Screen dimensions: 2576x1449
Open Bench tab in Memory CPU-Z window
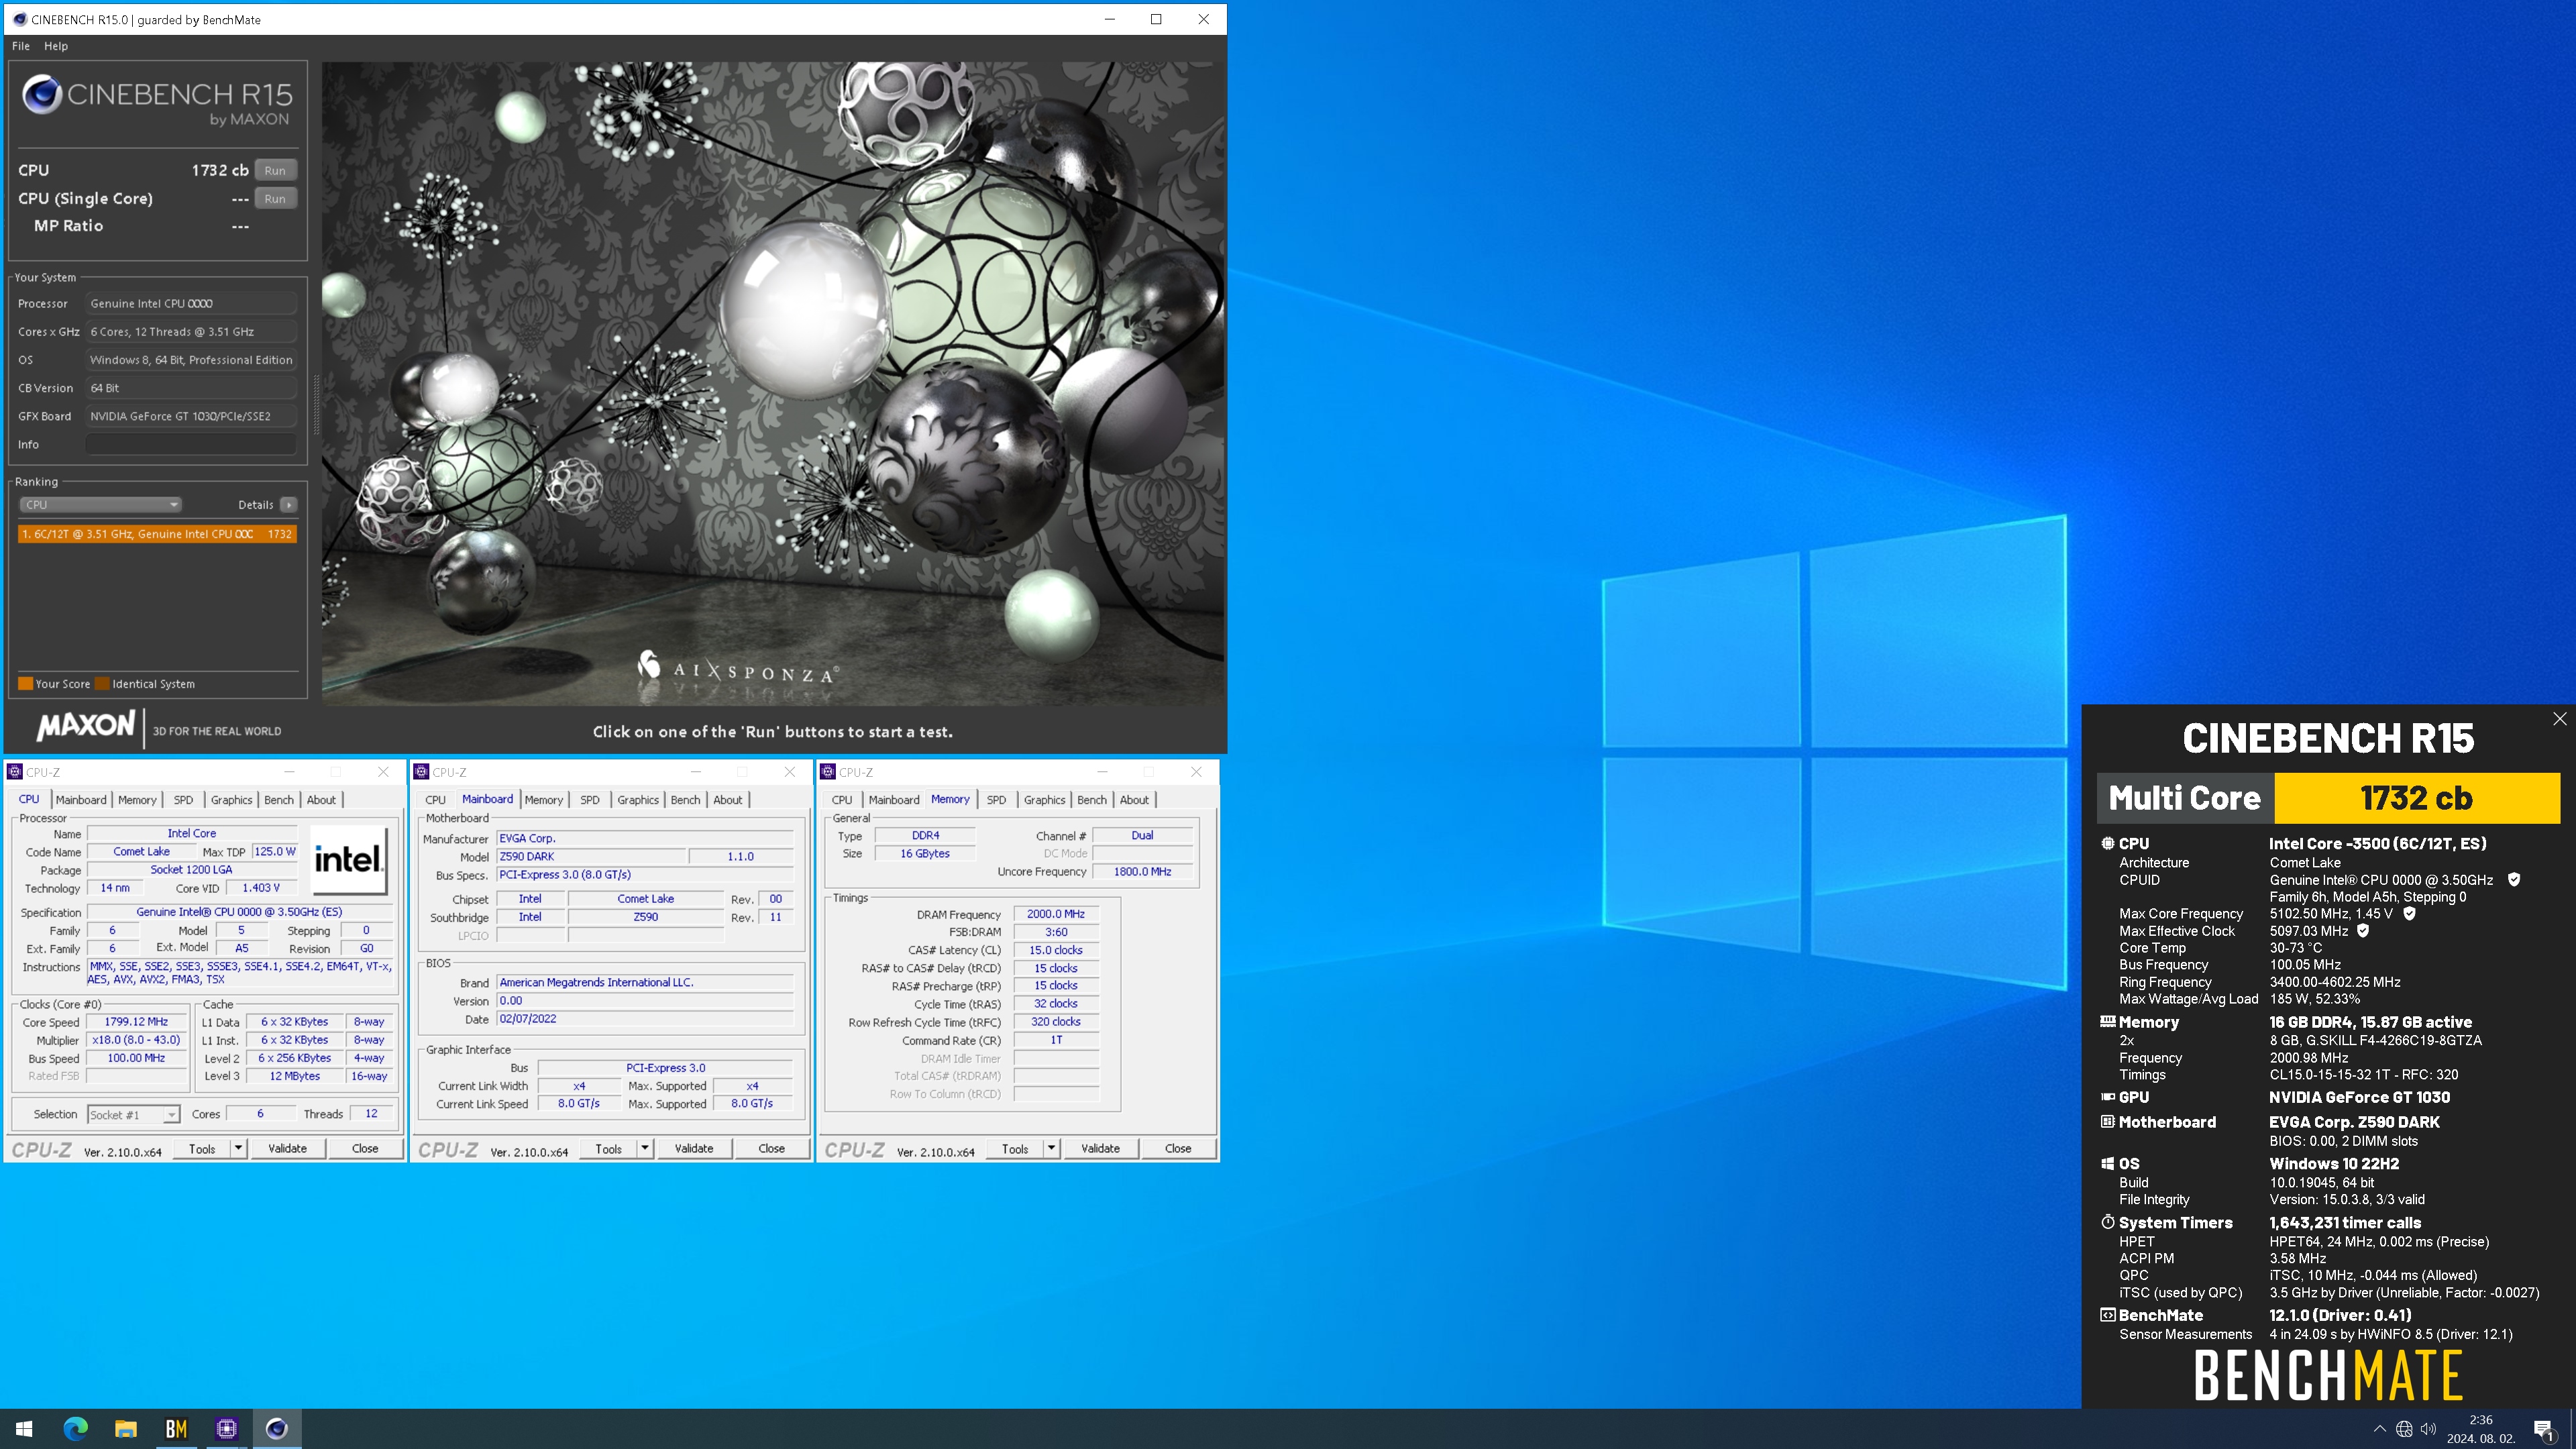[1092, 800]
